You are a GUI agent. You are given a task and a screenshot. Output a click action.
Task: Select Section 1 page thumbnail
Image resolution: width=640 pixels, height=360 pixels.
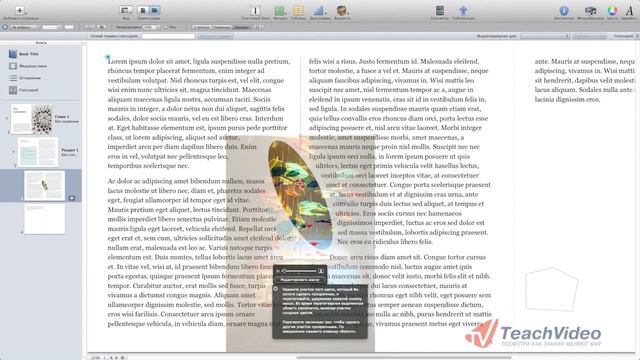pyautogui.click(x=38, y=152)
